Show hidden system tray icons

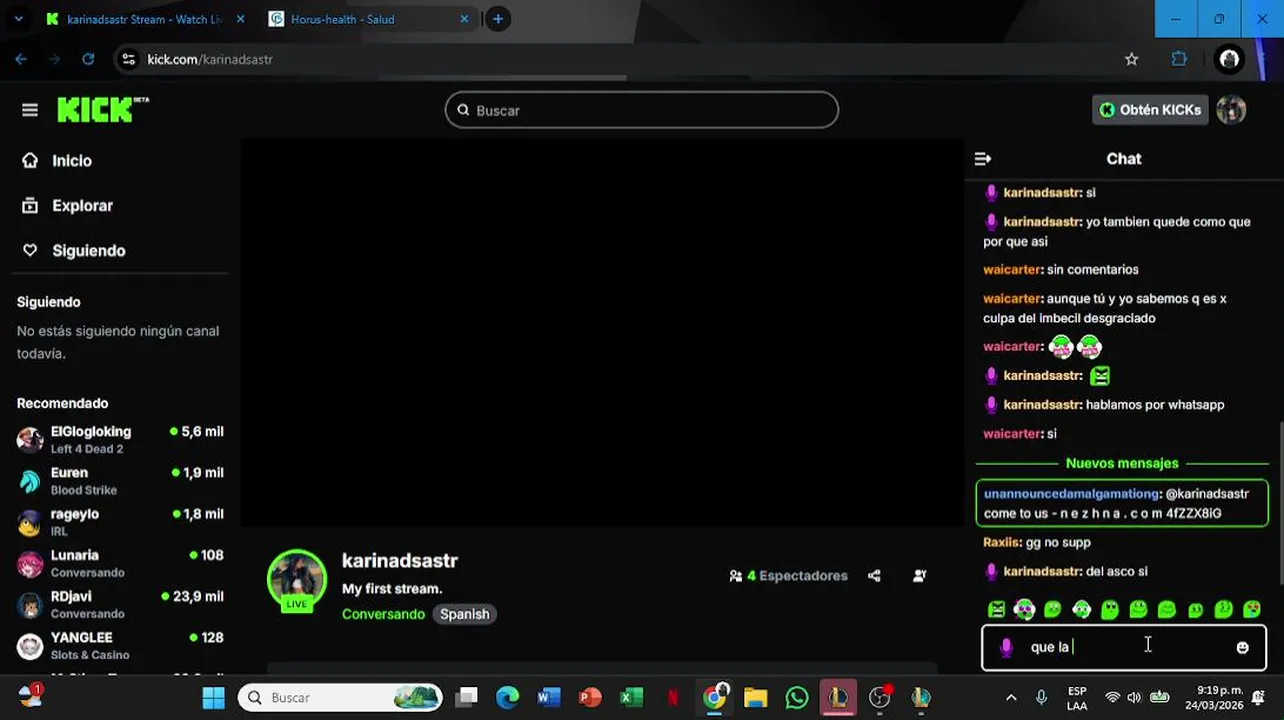pyautogui.click(x=1011, y=697)
